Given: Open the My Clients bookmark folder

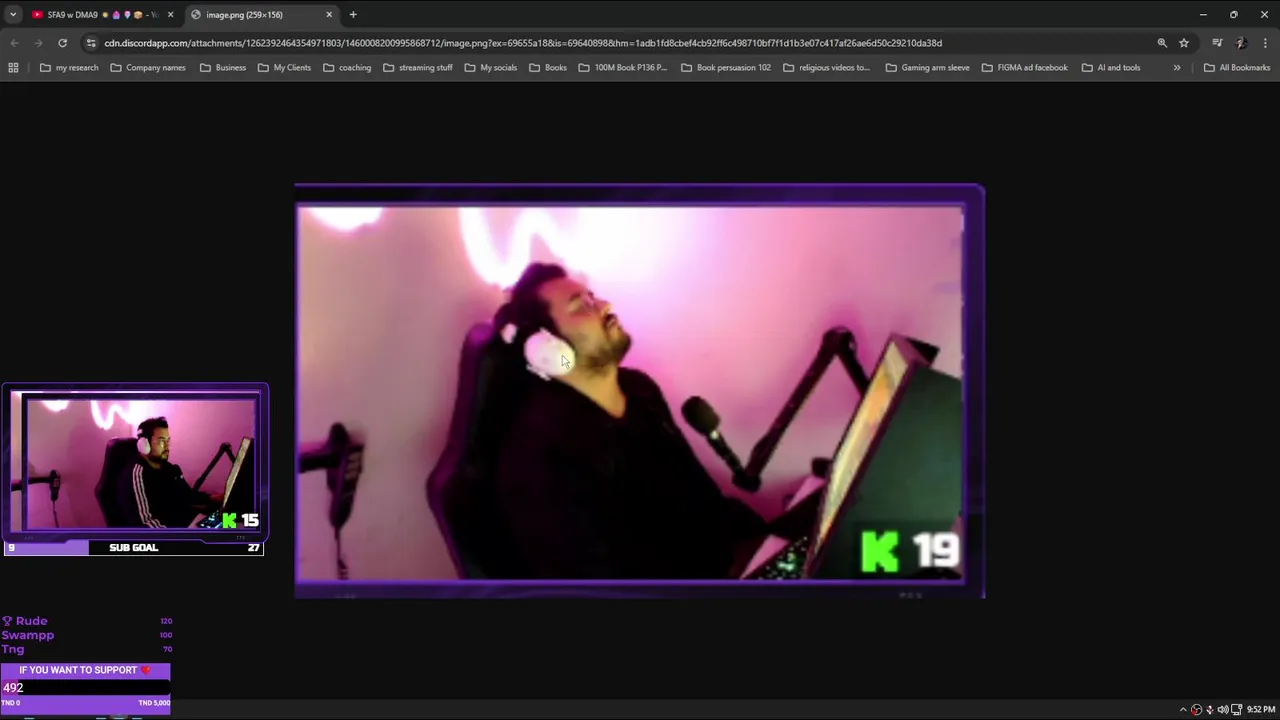Looking at the screenshot, I should pyautogui.click(x=284, y=68).
